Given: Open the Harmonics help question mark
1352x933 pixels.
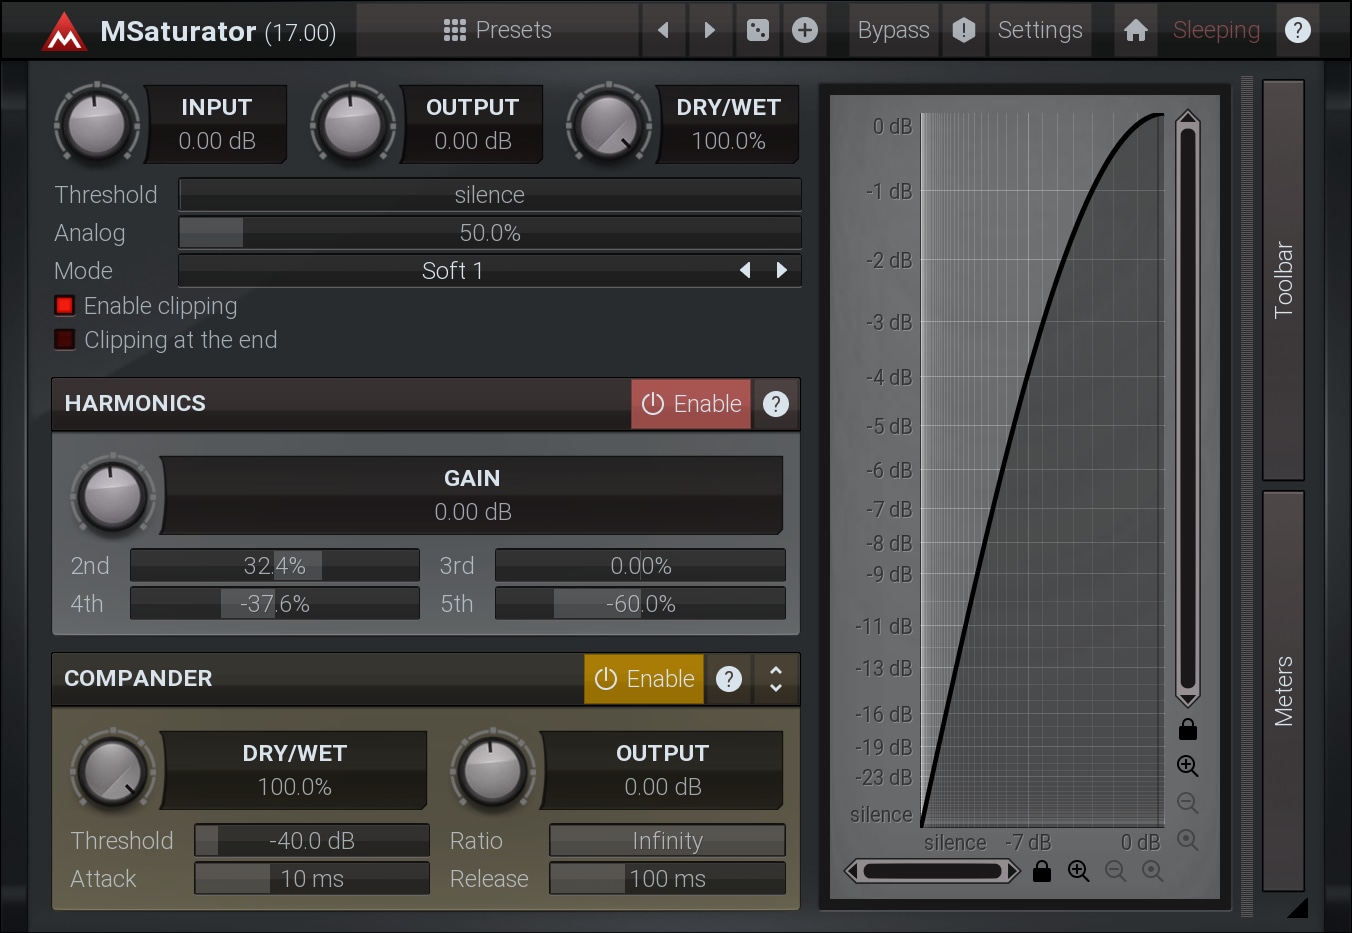Looking at the screenshot, I should click(x=776, y=404).
